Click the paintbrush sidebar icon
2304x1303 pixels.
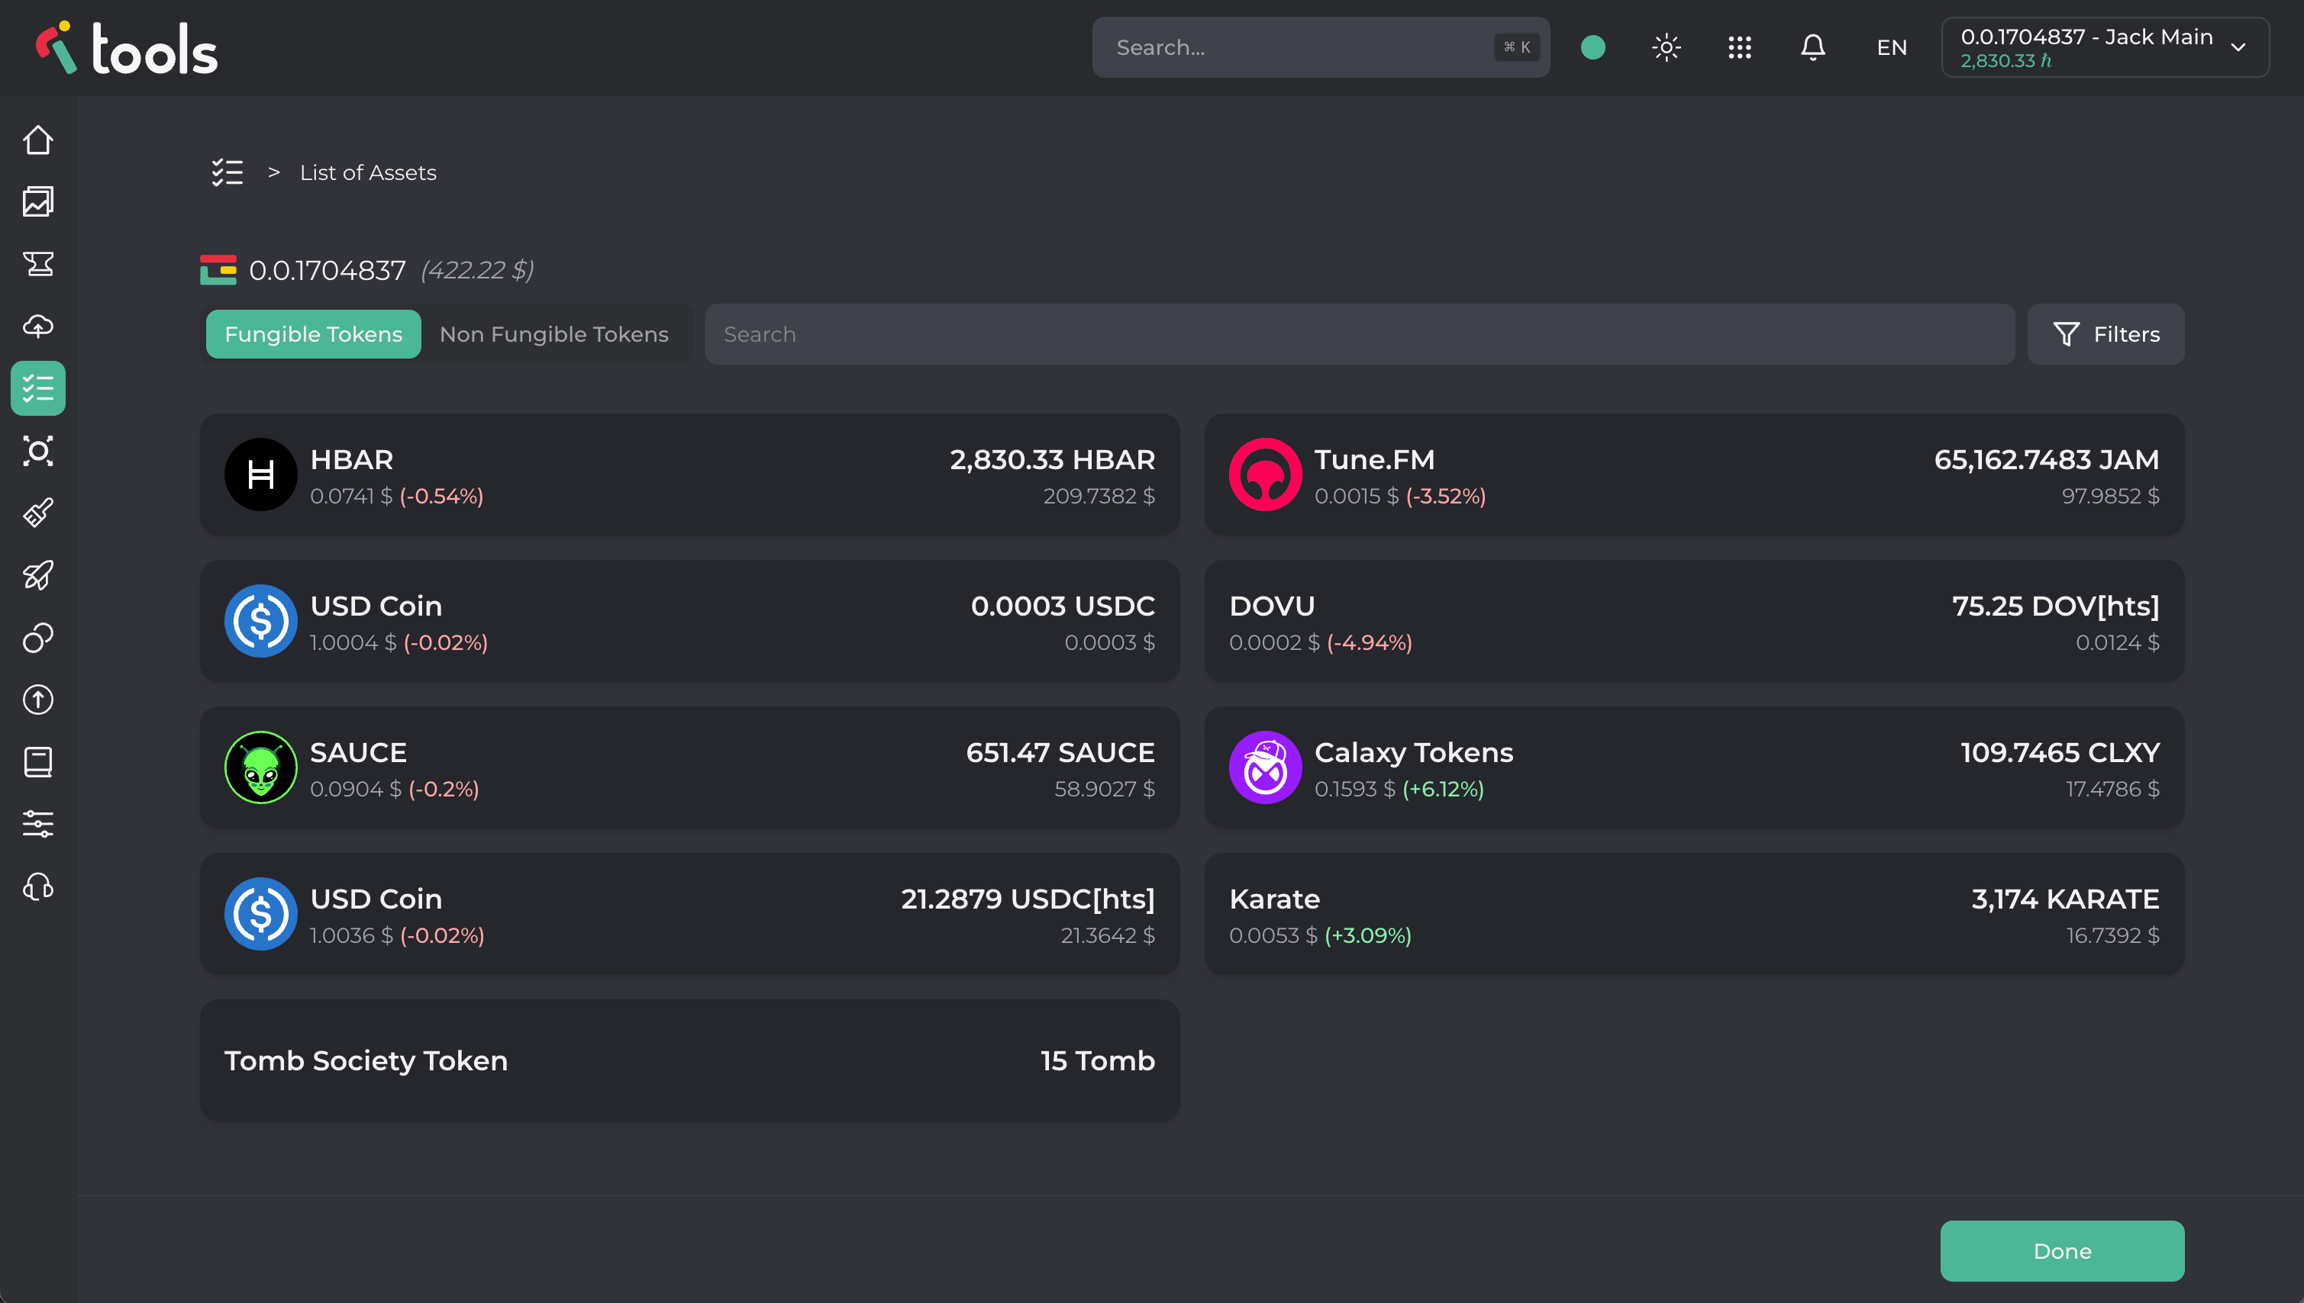(x=38, y=513)
